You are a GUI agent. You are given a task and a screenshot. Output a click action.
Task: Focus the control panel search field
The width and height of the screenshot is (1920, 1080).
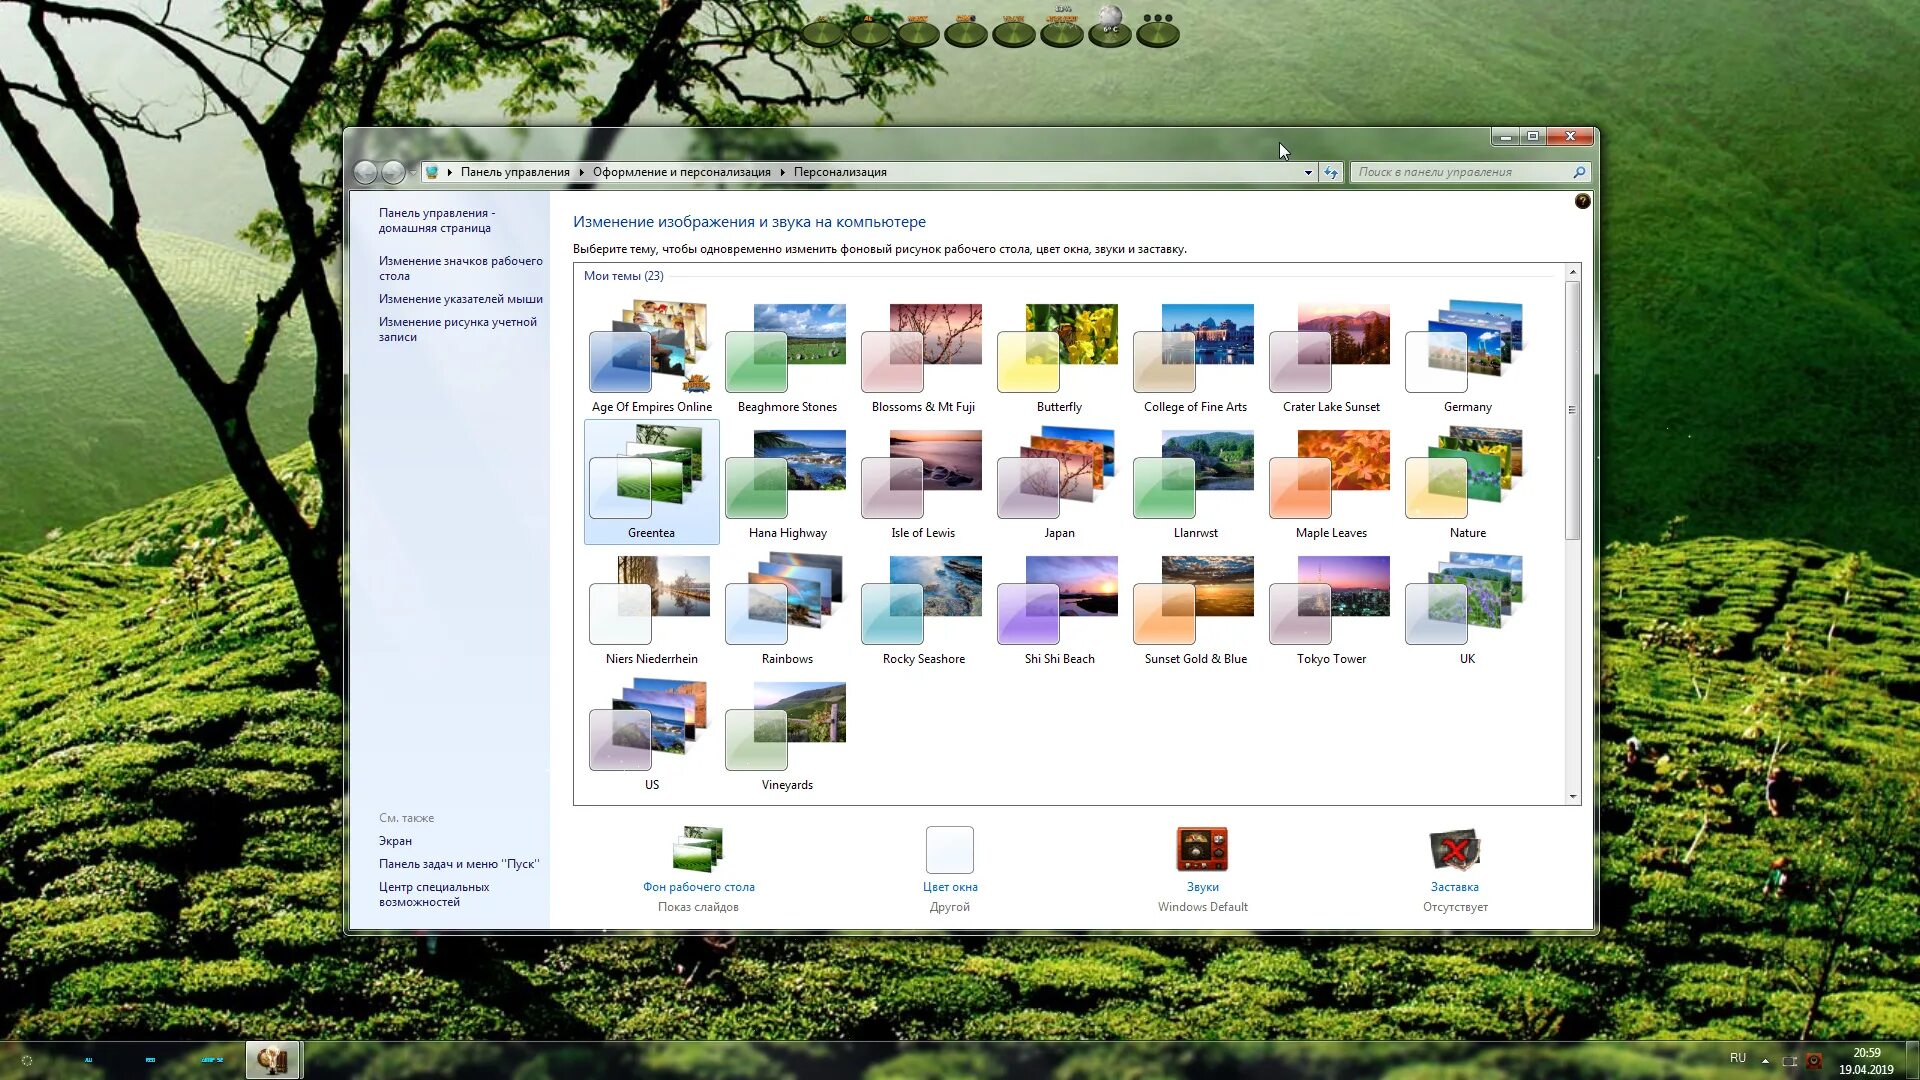1460,172
